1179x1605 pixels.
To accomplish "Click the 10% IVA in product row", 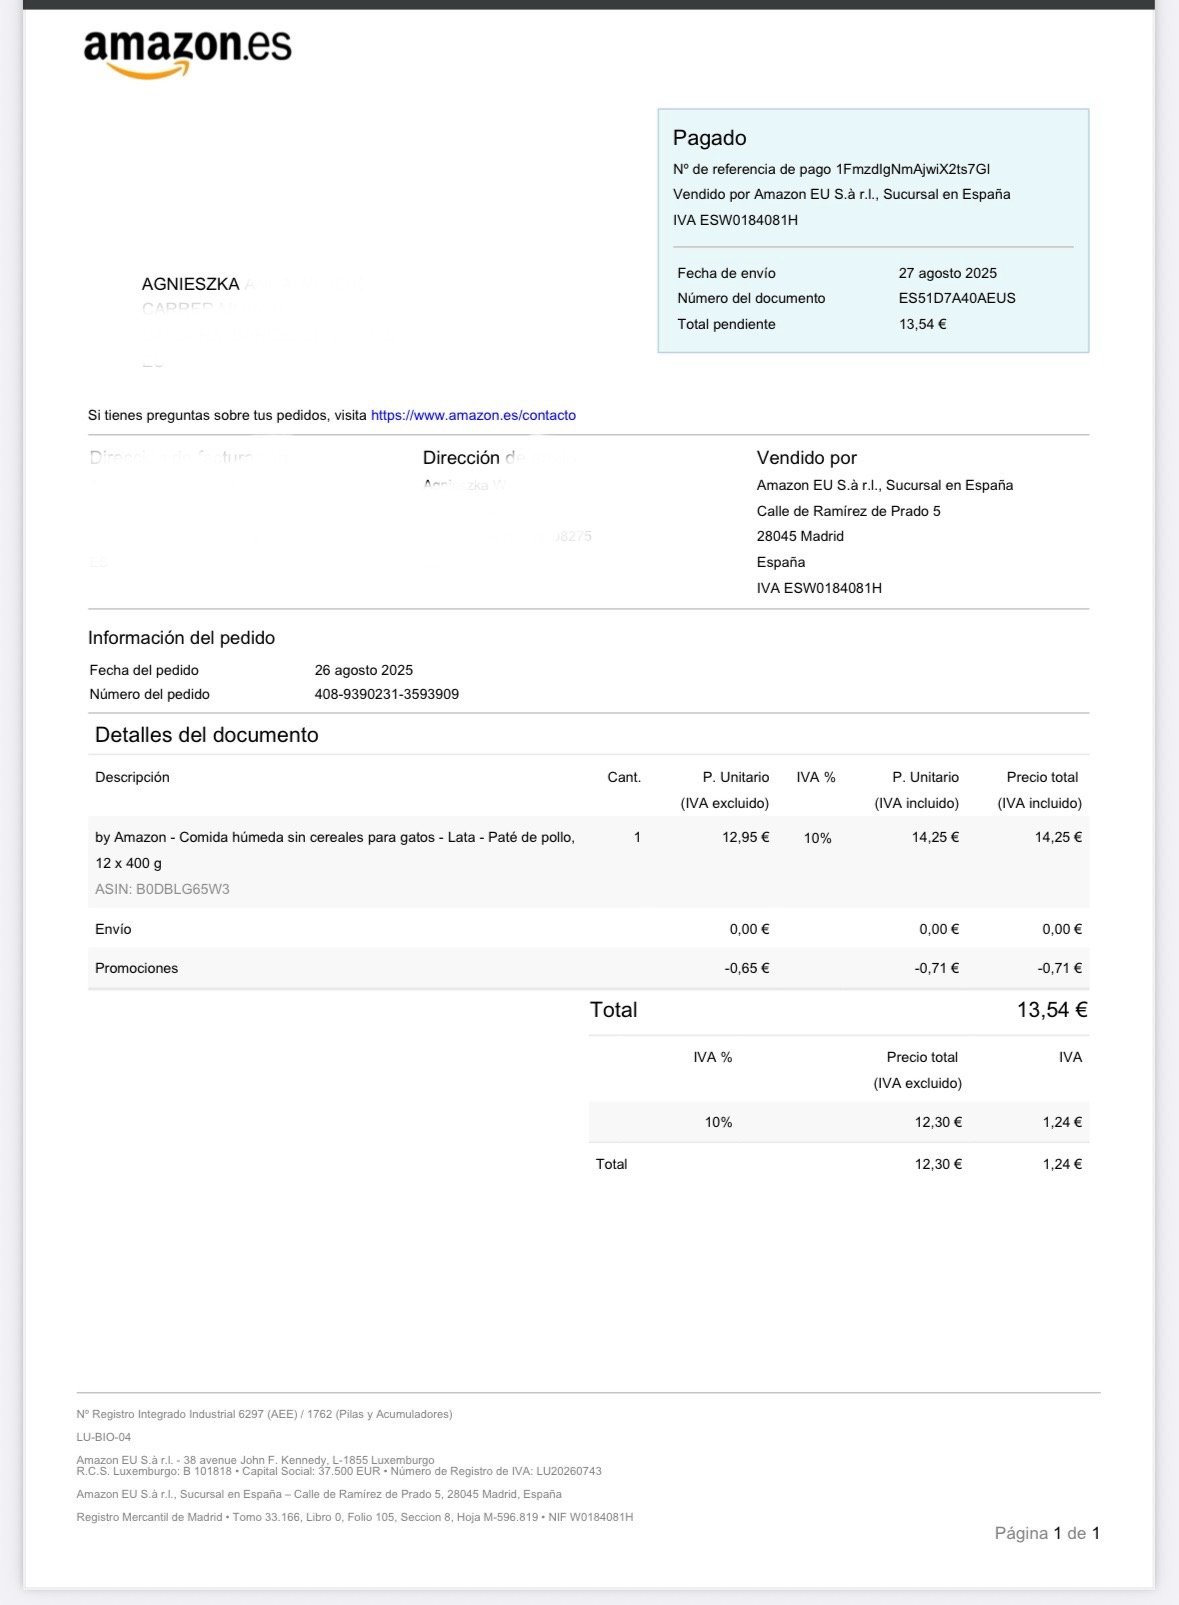I will 818,838.
